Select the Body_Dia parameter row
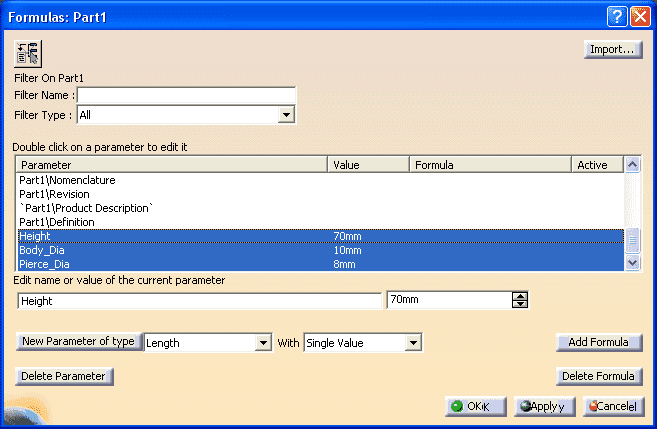Screen dimensions: 657x429 pyautogui.click(x=321, y=250)
